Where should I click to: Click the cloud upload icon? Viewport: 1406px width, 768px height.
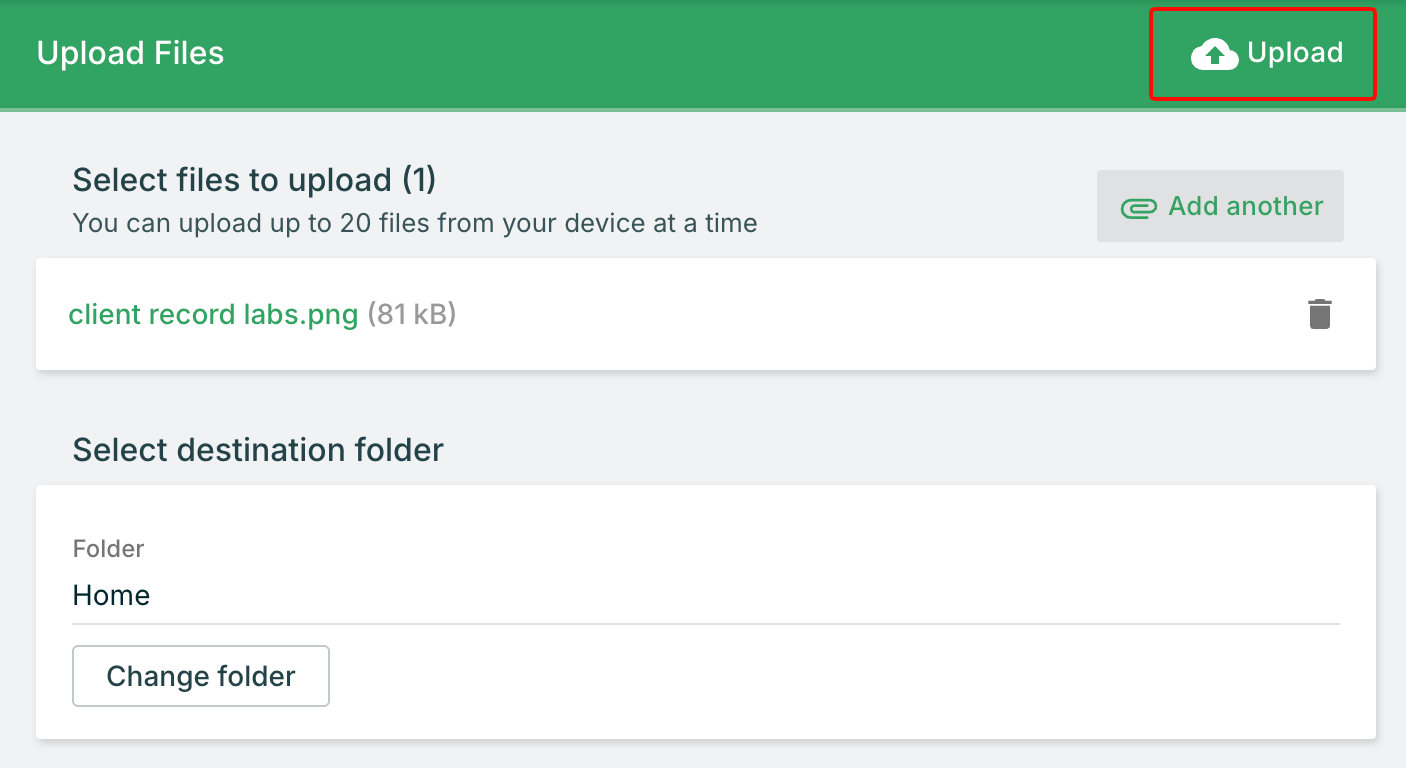click(x=1215, y=54)
